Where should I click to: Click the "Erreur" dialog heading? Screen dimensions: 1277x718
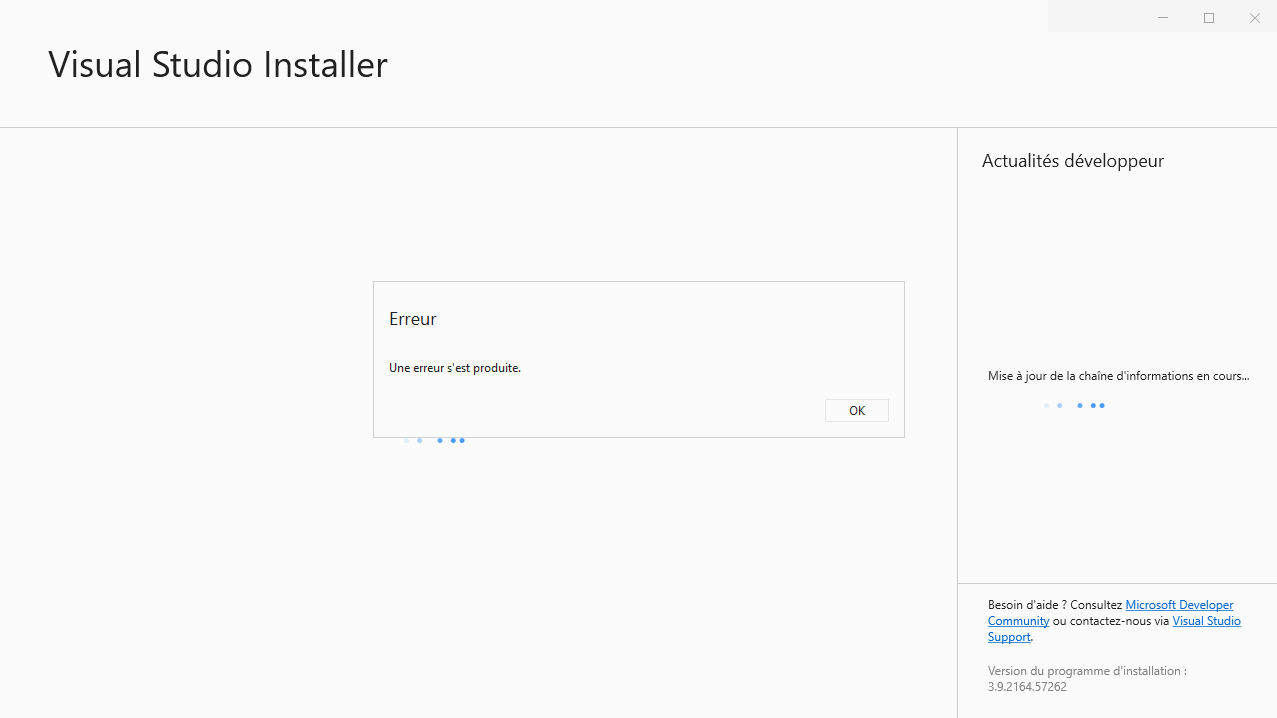[413, 319]
